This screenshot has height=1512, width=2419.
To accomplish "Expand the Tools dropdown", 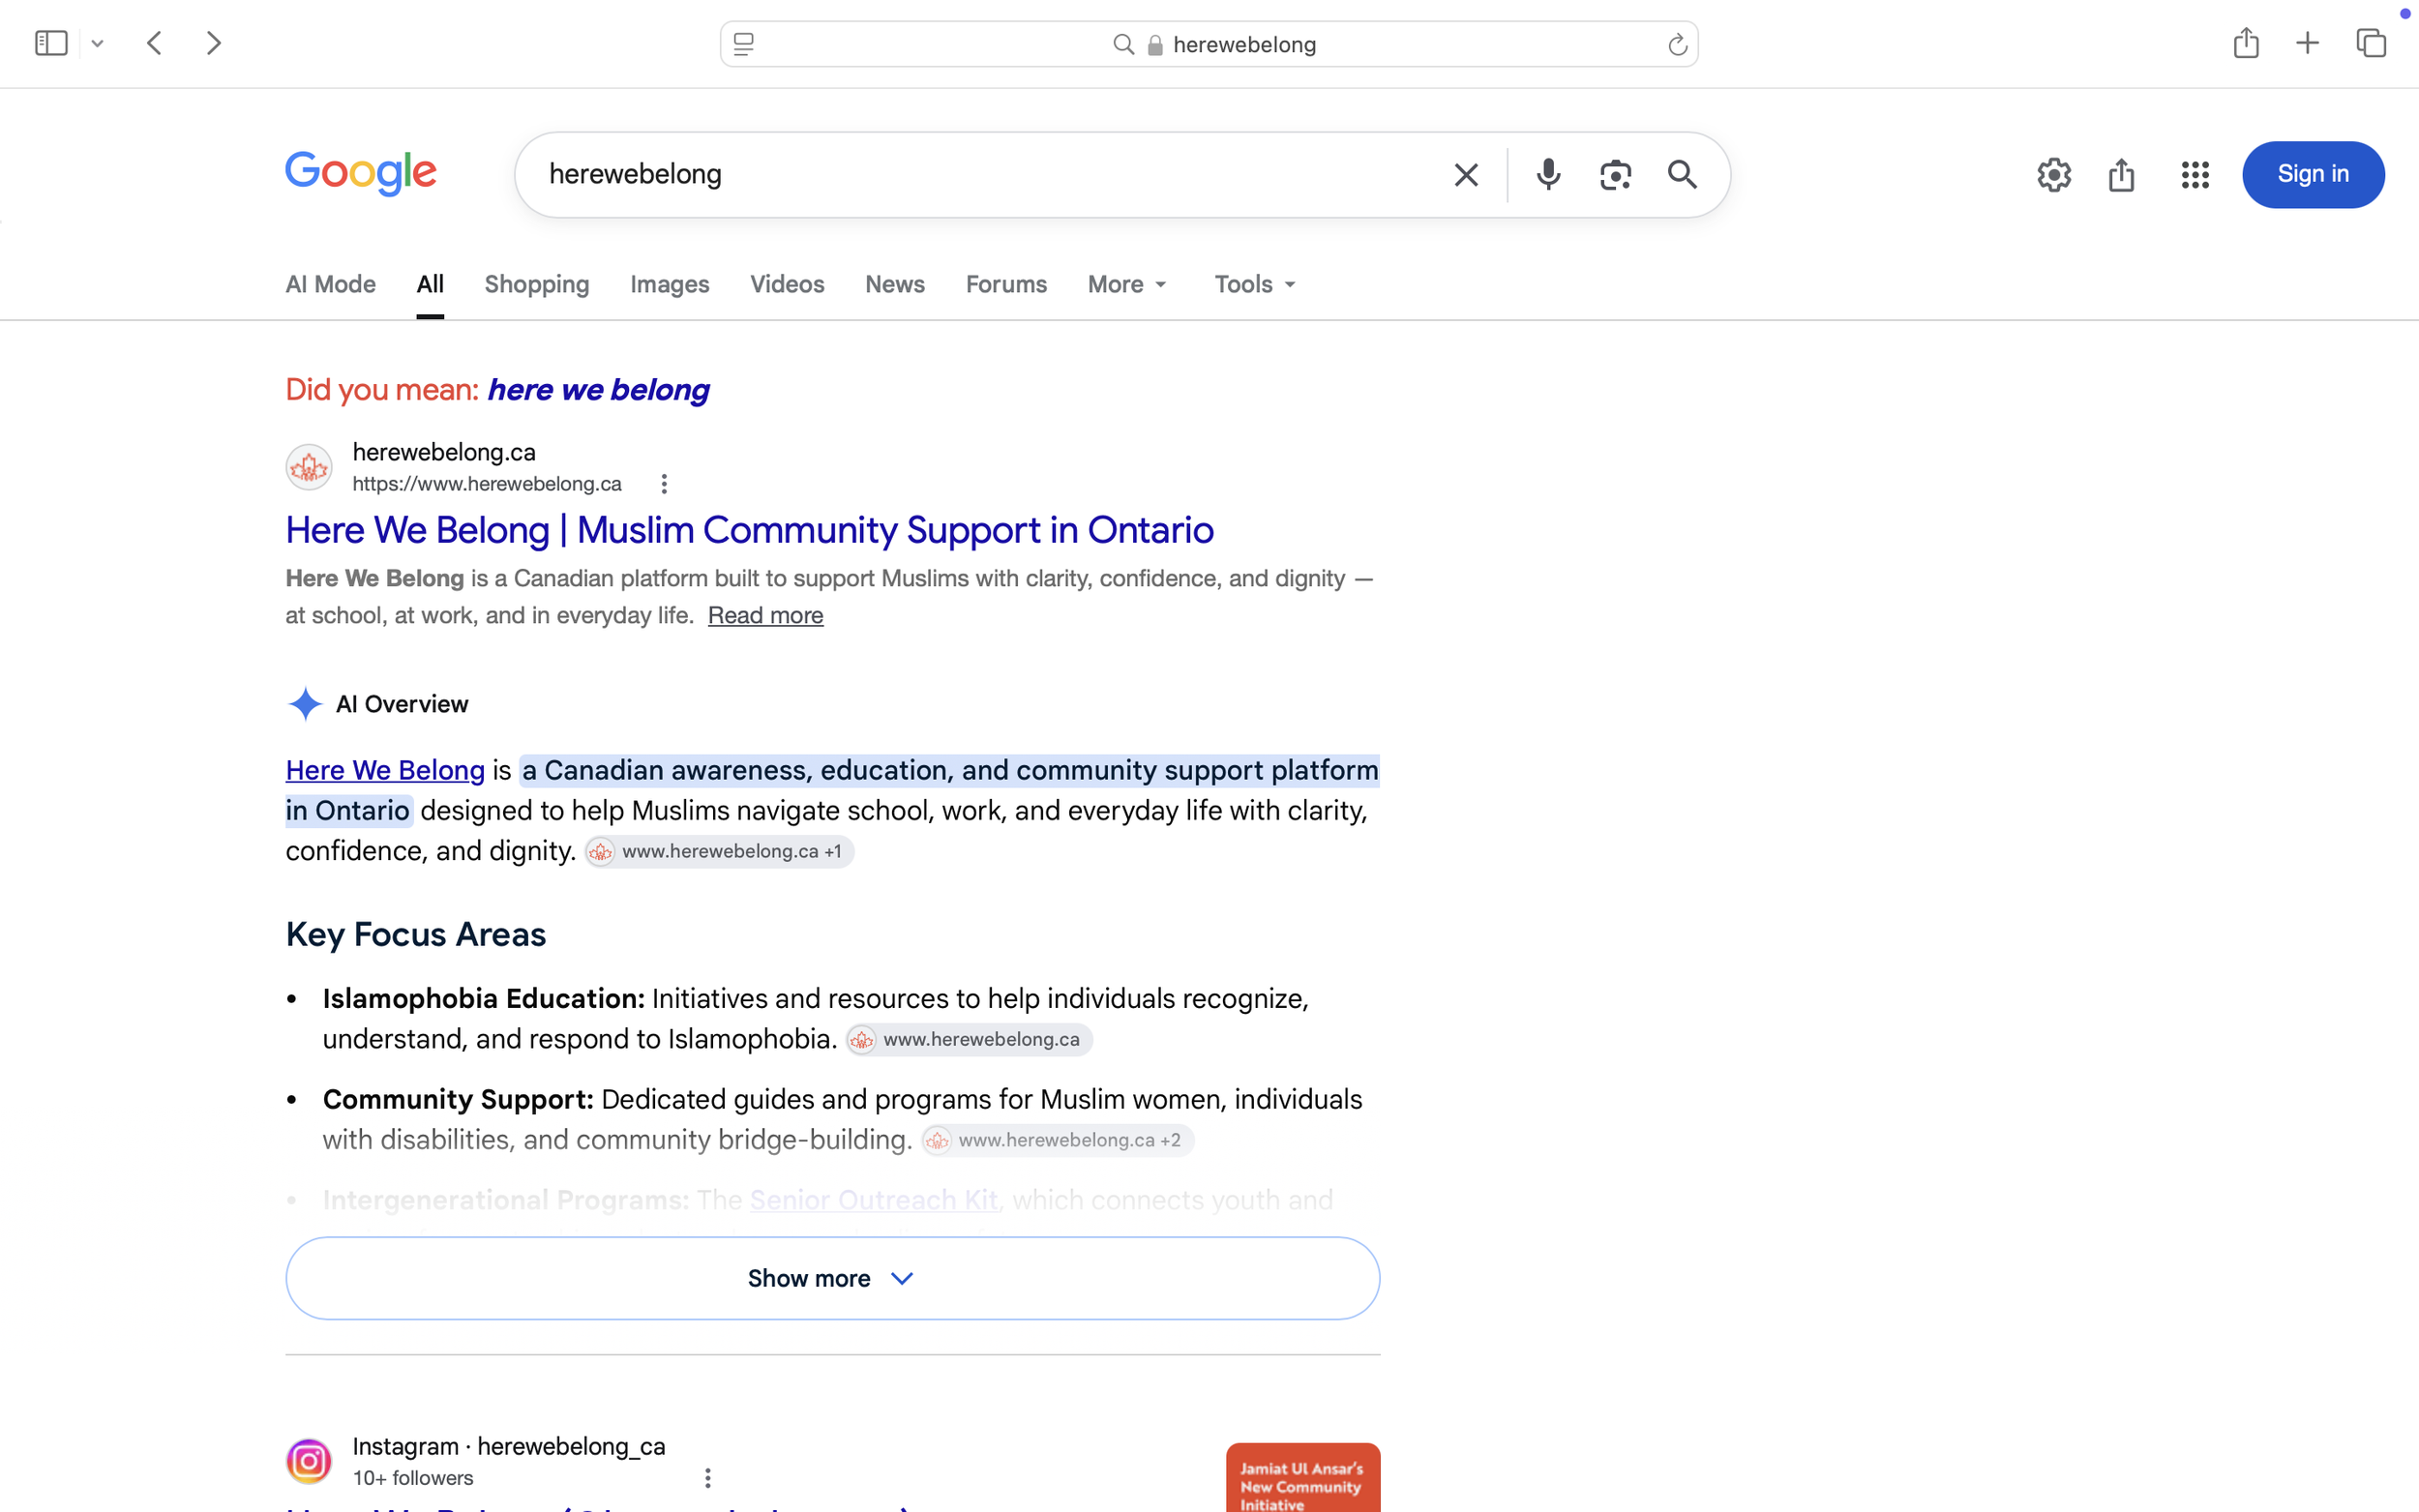I will 1255,285.
